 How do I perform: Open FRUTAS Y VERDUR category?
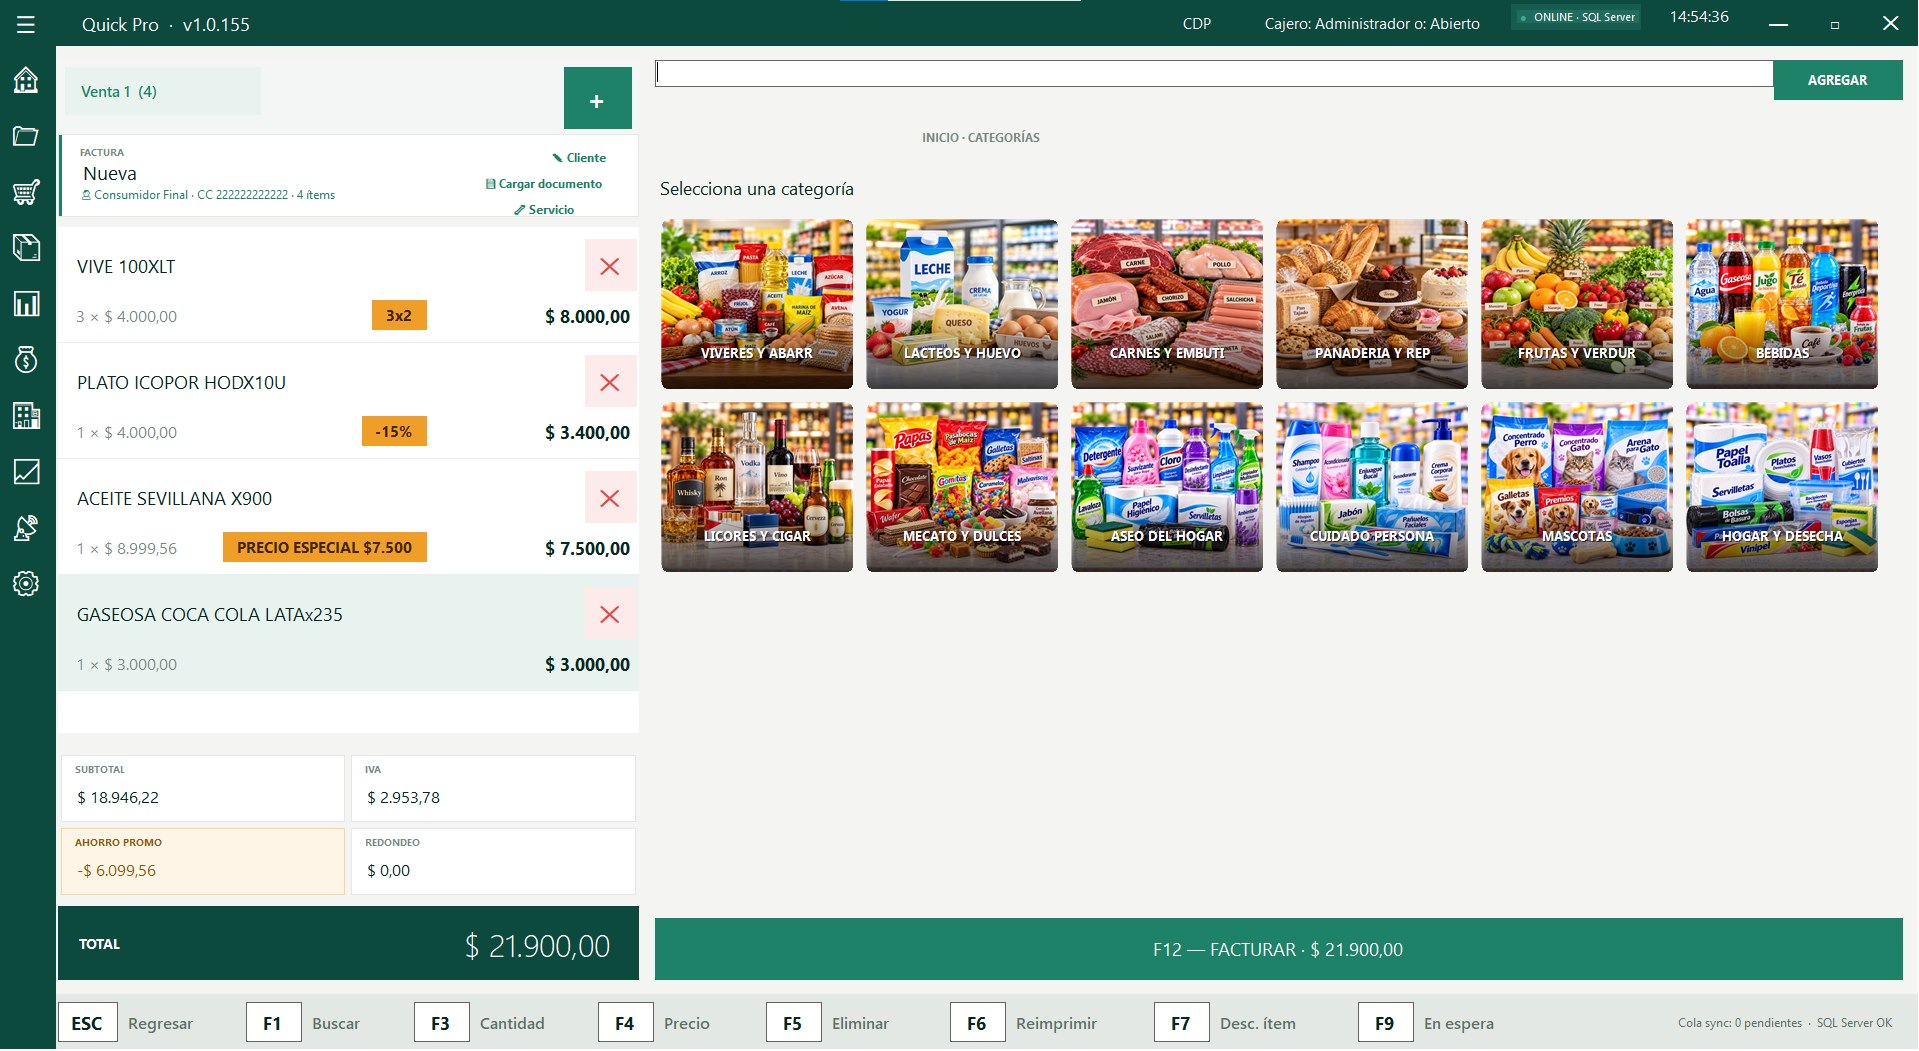[x=1577, y=304]
